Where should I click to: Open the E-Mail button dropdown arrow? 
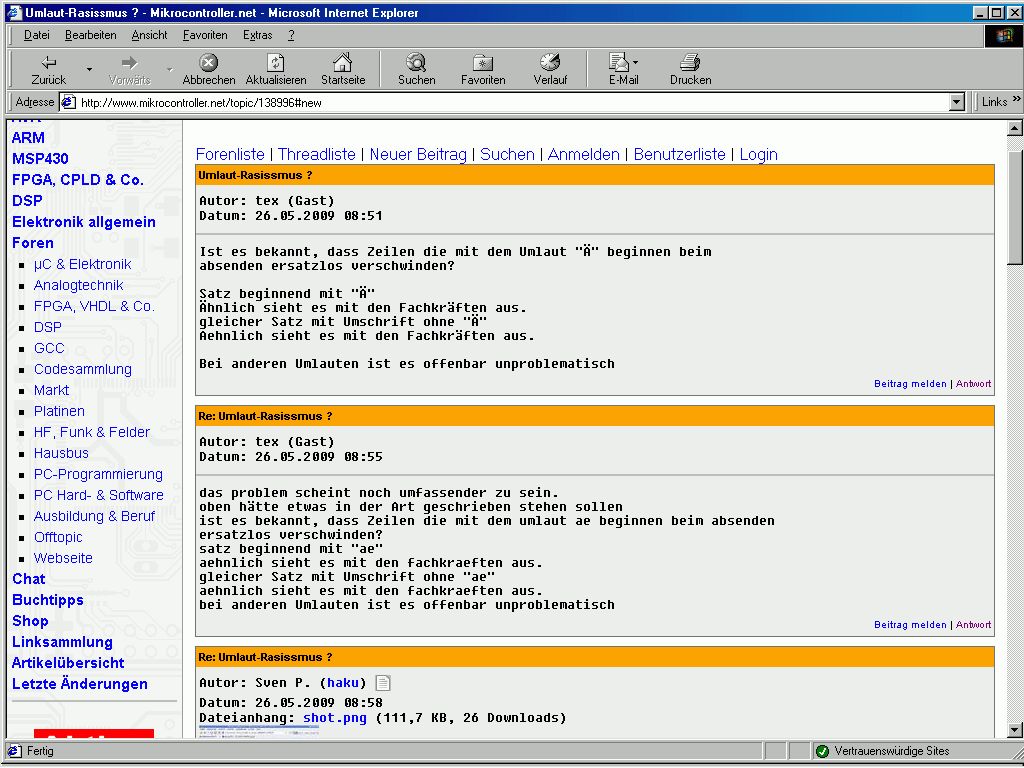pos(636,63)
